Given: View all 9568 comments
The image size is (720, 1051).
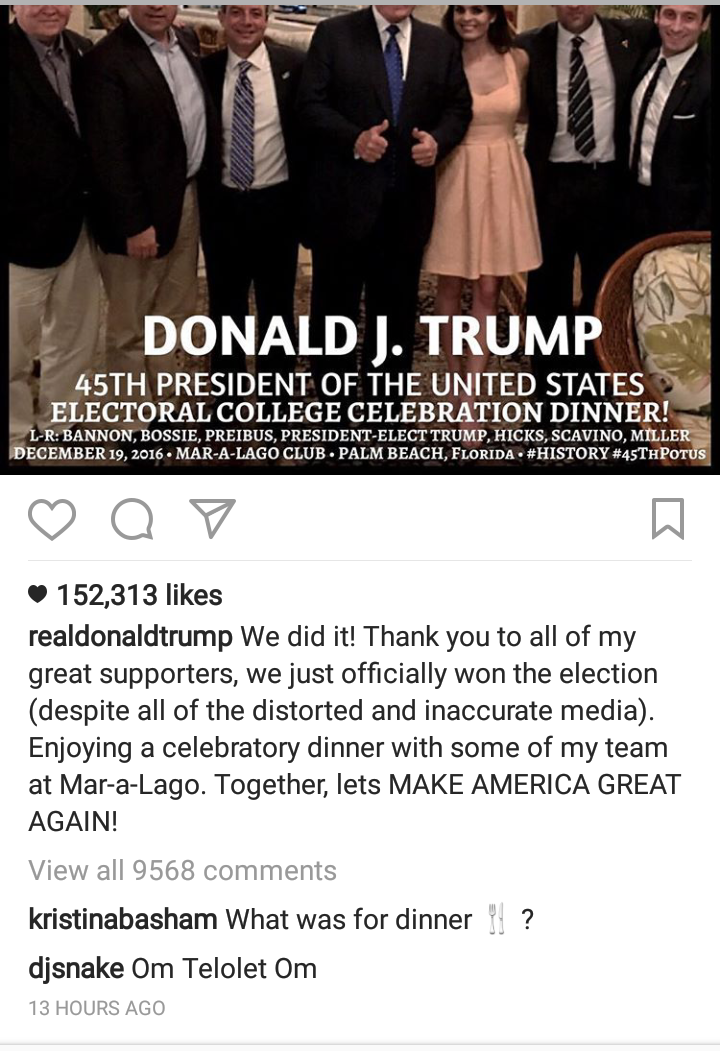Looking at the screenshot, I should [182, 870].
